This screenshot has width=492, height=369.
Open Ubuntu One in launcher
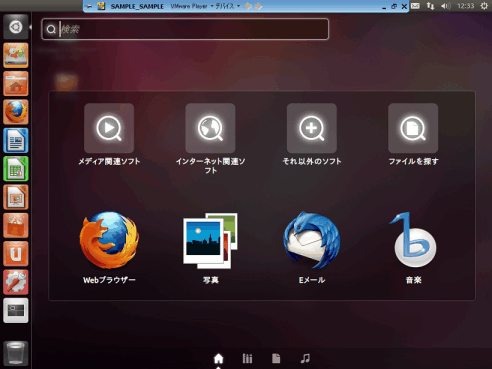click(16, 254)
